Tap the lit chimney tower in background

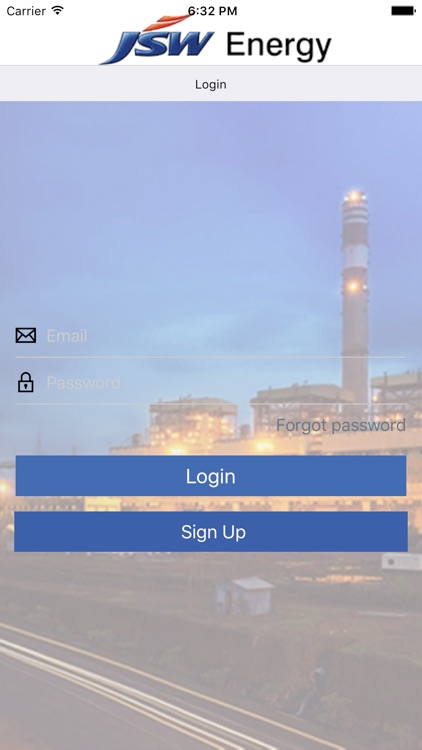[355, 301]
